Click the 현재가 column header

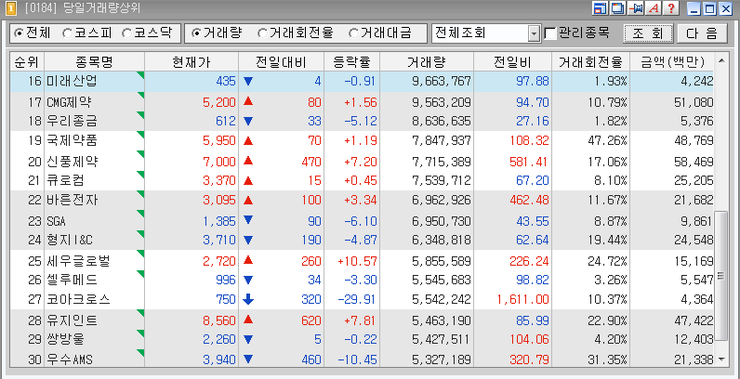tap(192, 61)
